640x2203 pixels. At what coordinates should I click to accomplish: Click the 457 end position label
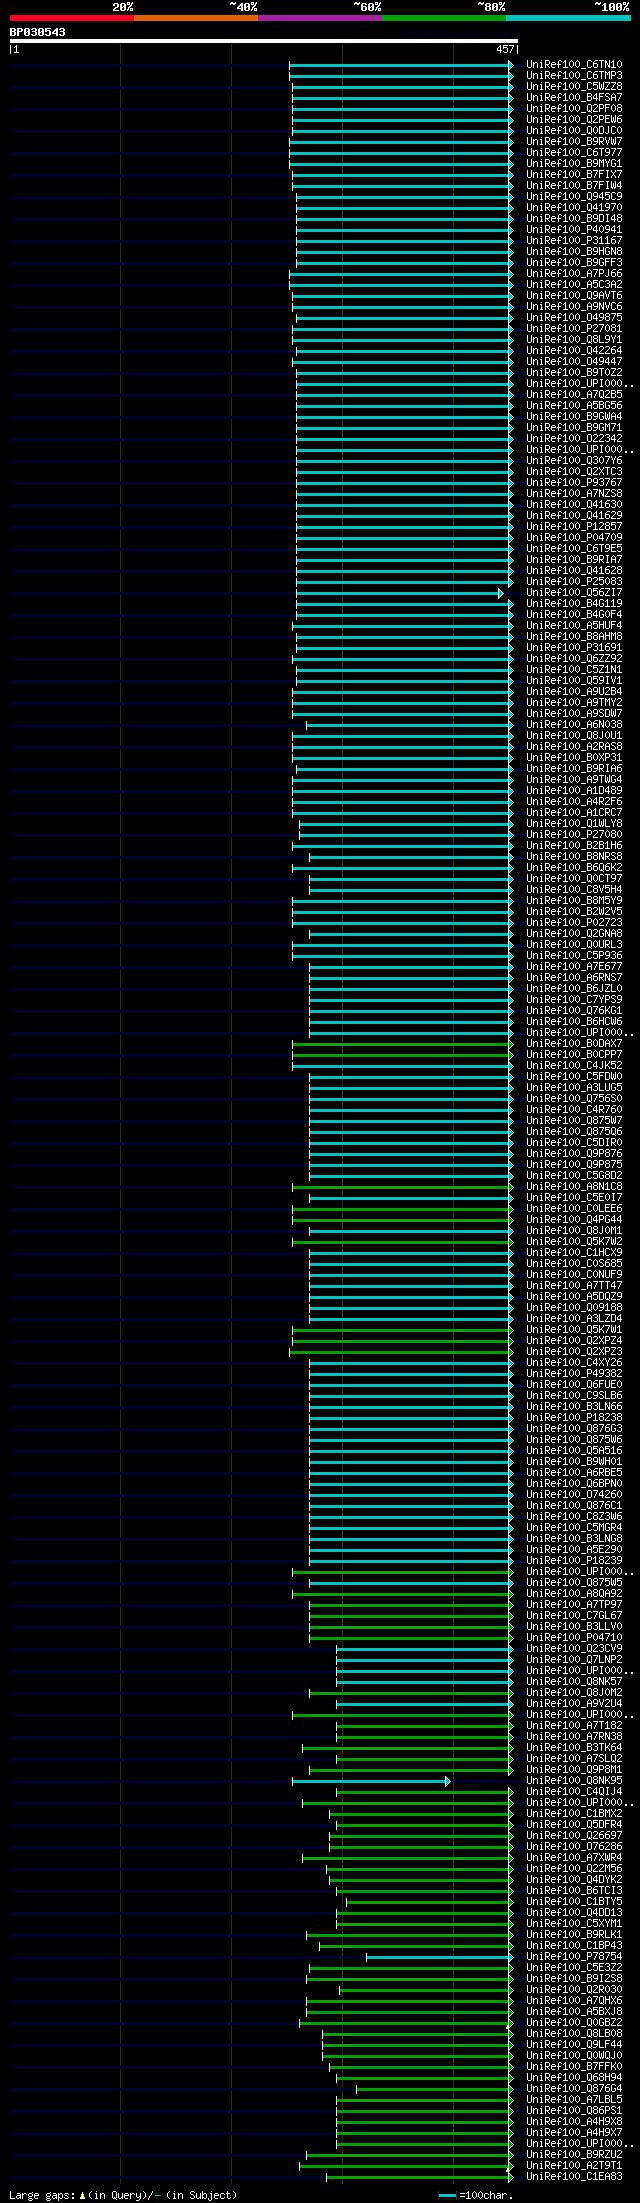[504, 49]
